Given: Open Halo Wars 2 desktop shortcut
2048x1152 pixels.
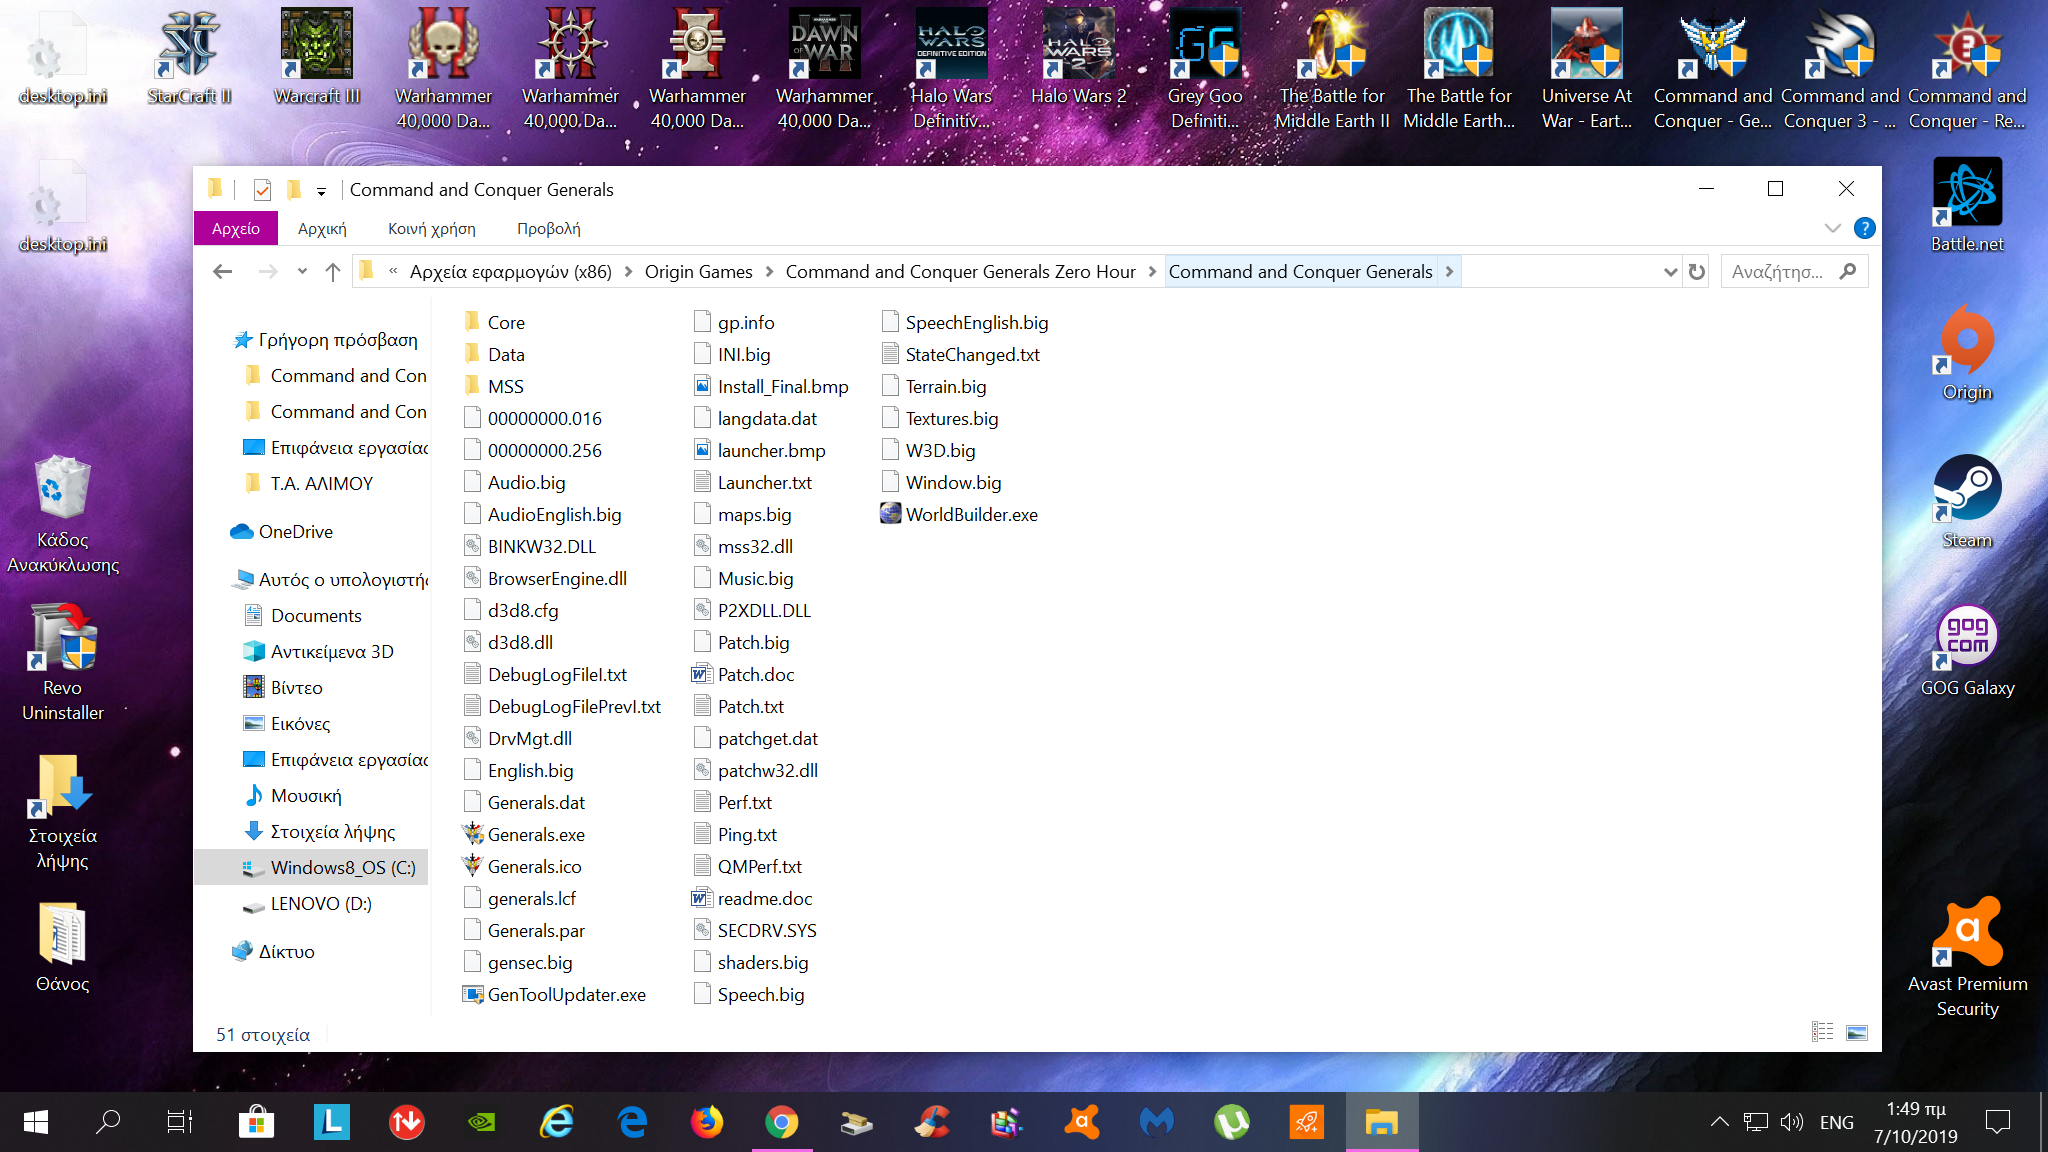Looking at the screenshot, I should [x=1079, y=58].
